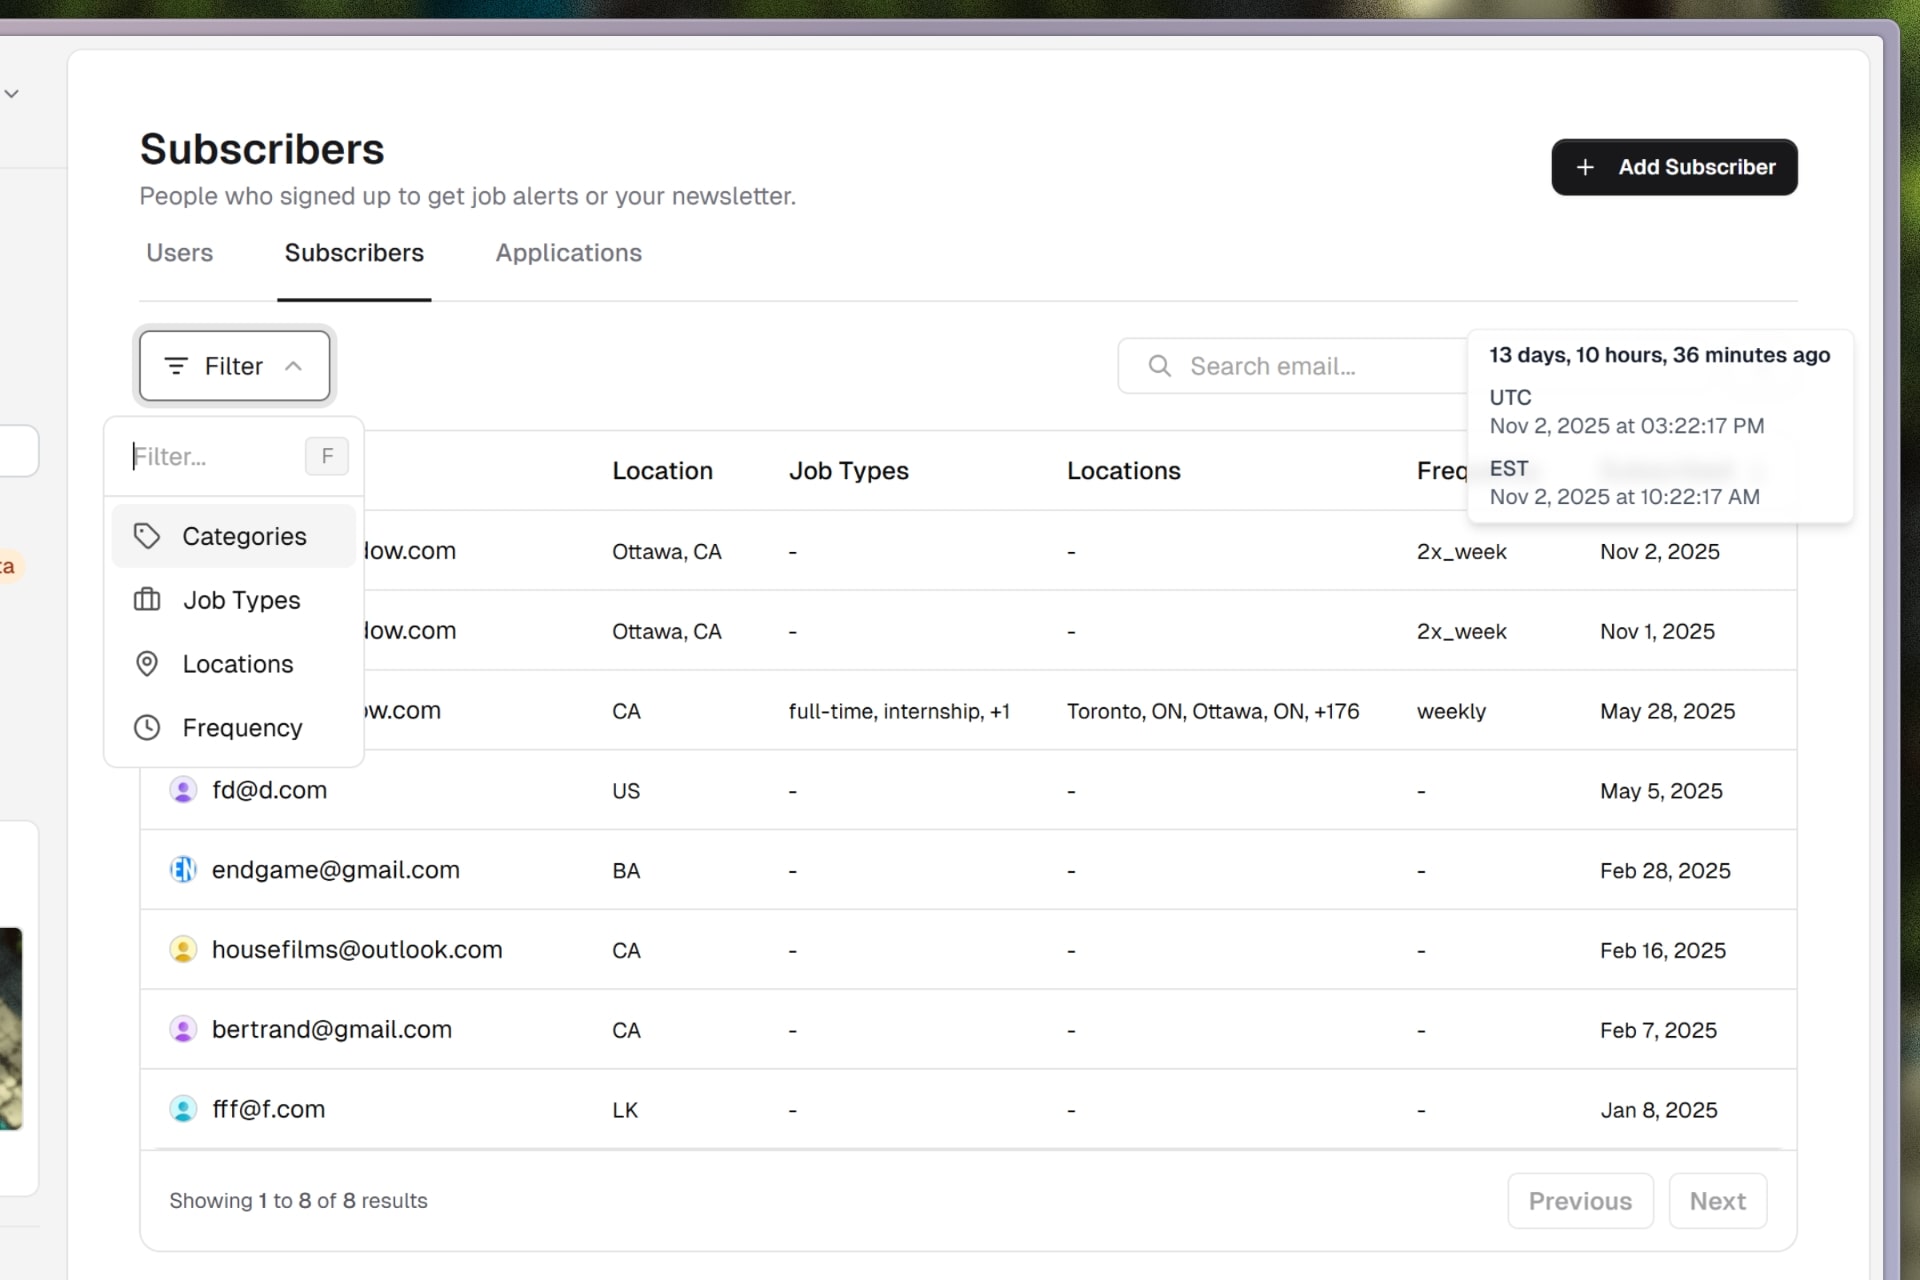The height and width of the screenshot is (1280, 1920).
Task: Click the search magnifier icon
Action: point(1158,365)
